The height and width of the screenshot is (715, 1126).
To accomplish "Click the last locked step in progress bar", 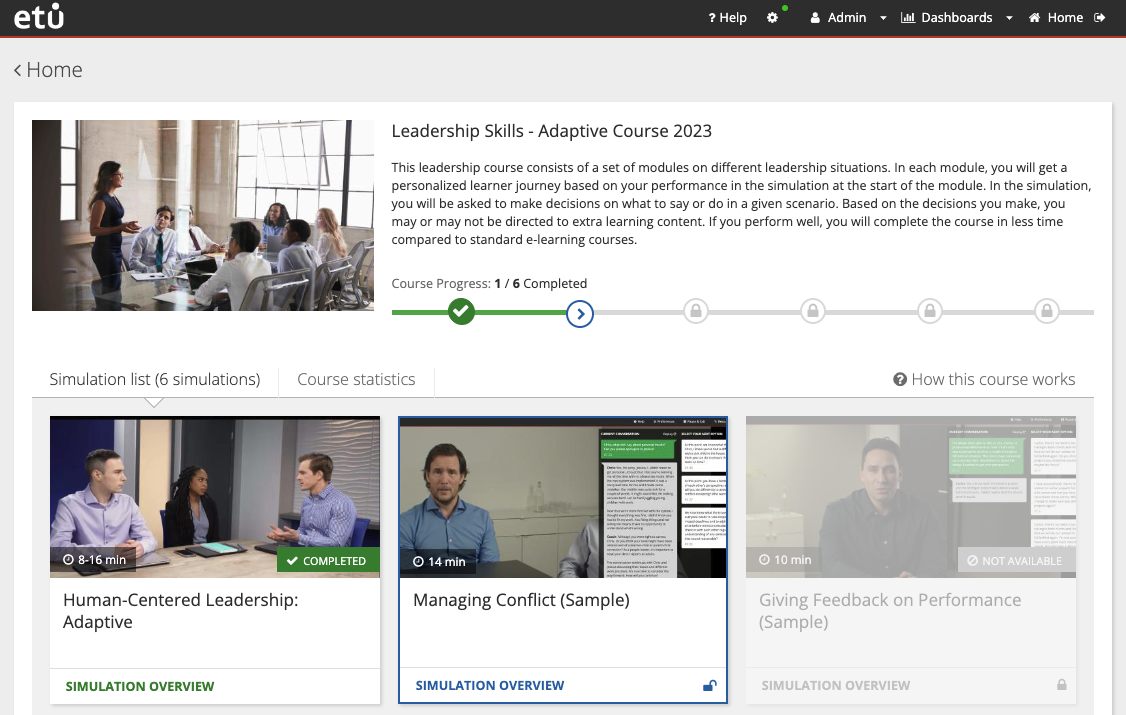I will pyautogui.click(x=1046, y=312).
